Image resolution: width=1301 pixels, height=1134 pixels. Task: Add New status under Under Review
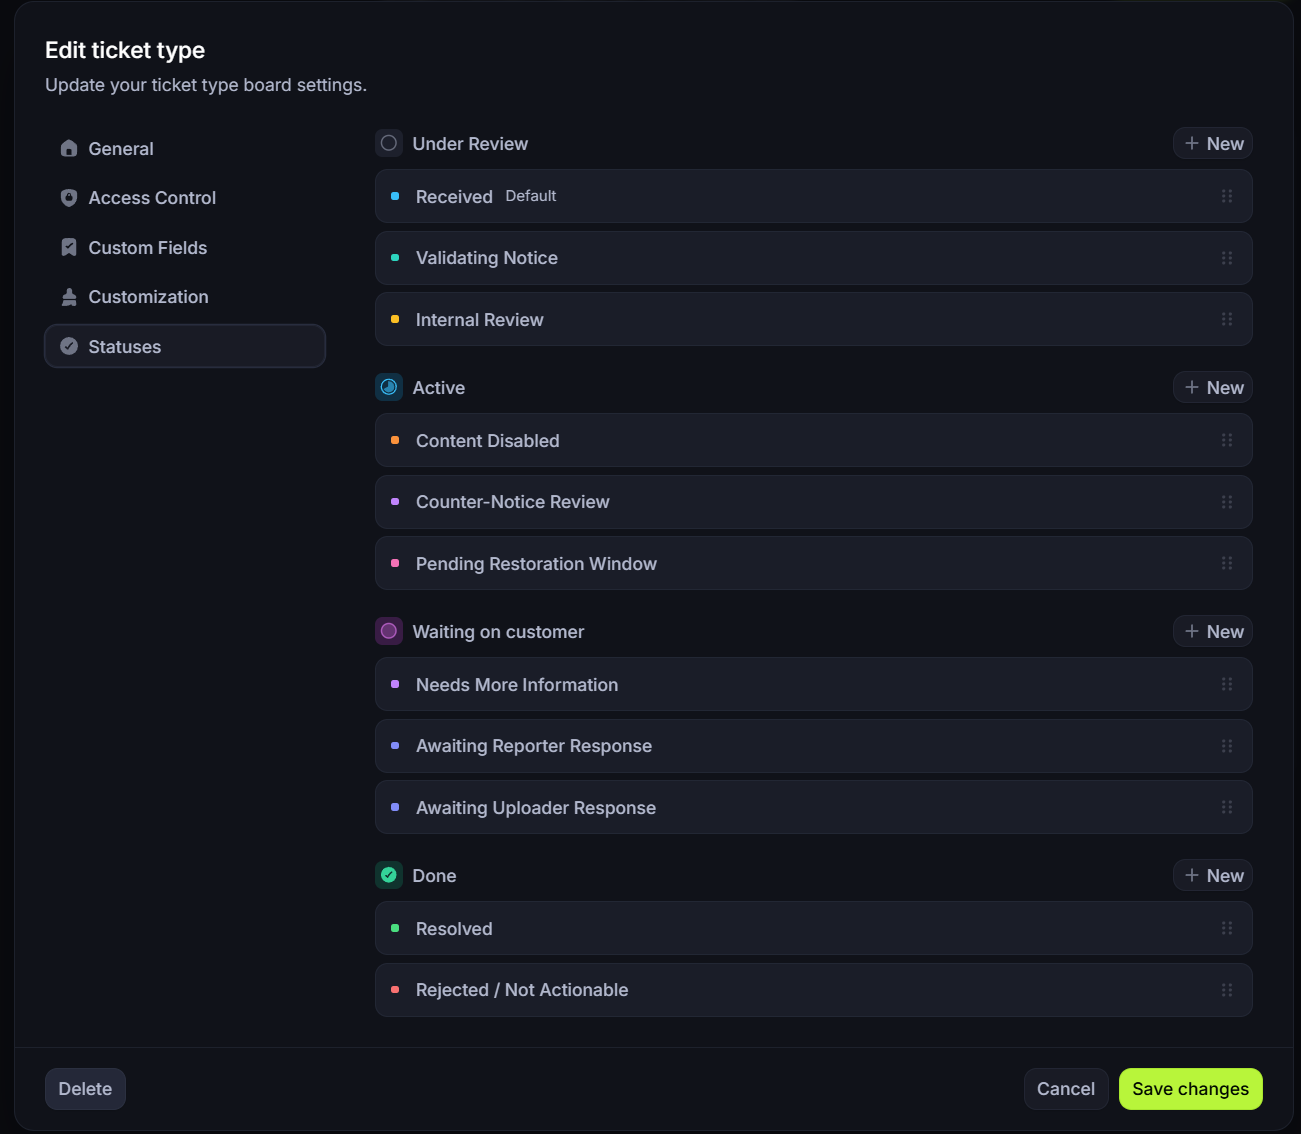tap(1213, 143)
